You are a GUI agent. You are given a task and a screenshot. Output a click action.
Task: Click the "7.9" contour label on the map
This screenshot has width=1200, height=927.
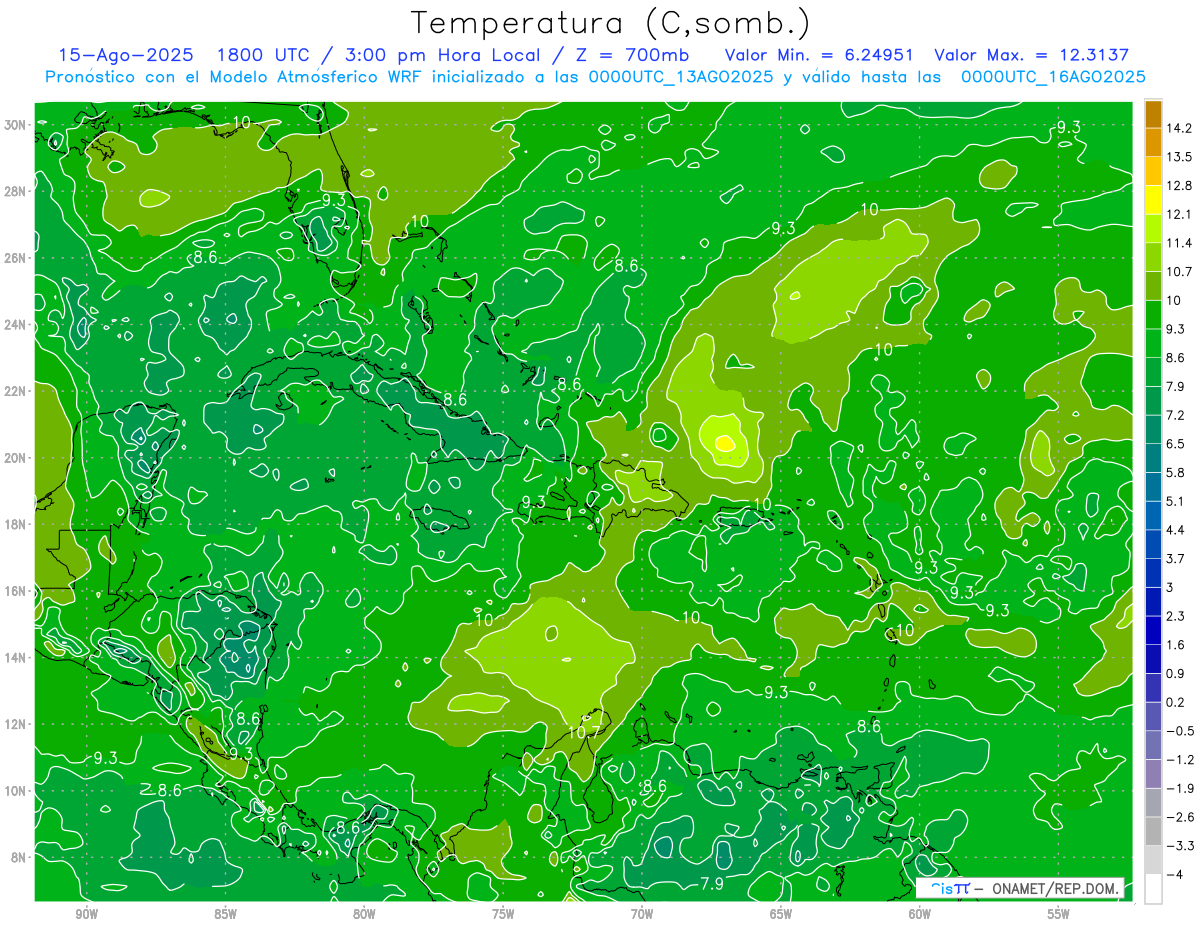click(712, 883)
